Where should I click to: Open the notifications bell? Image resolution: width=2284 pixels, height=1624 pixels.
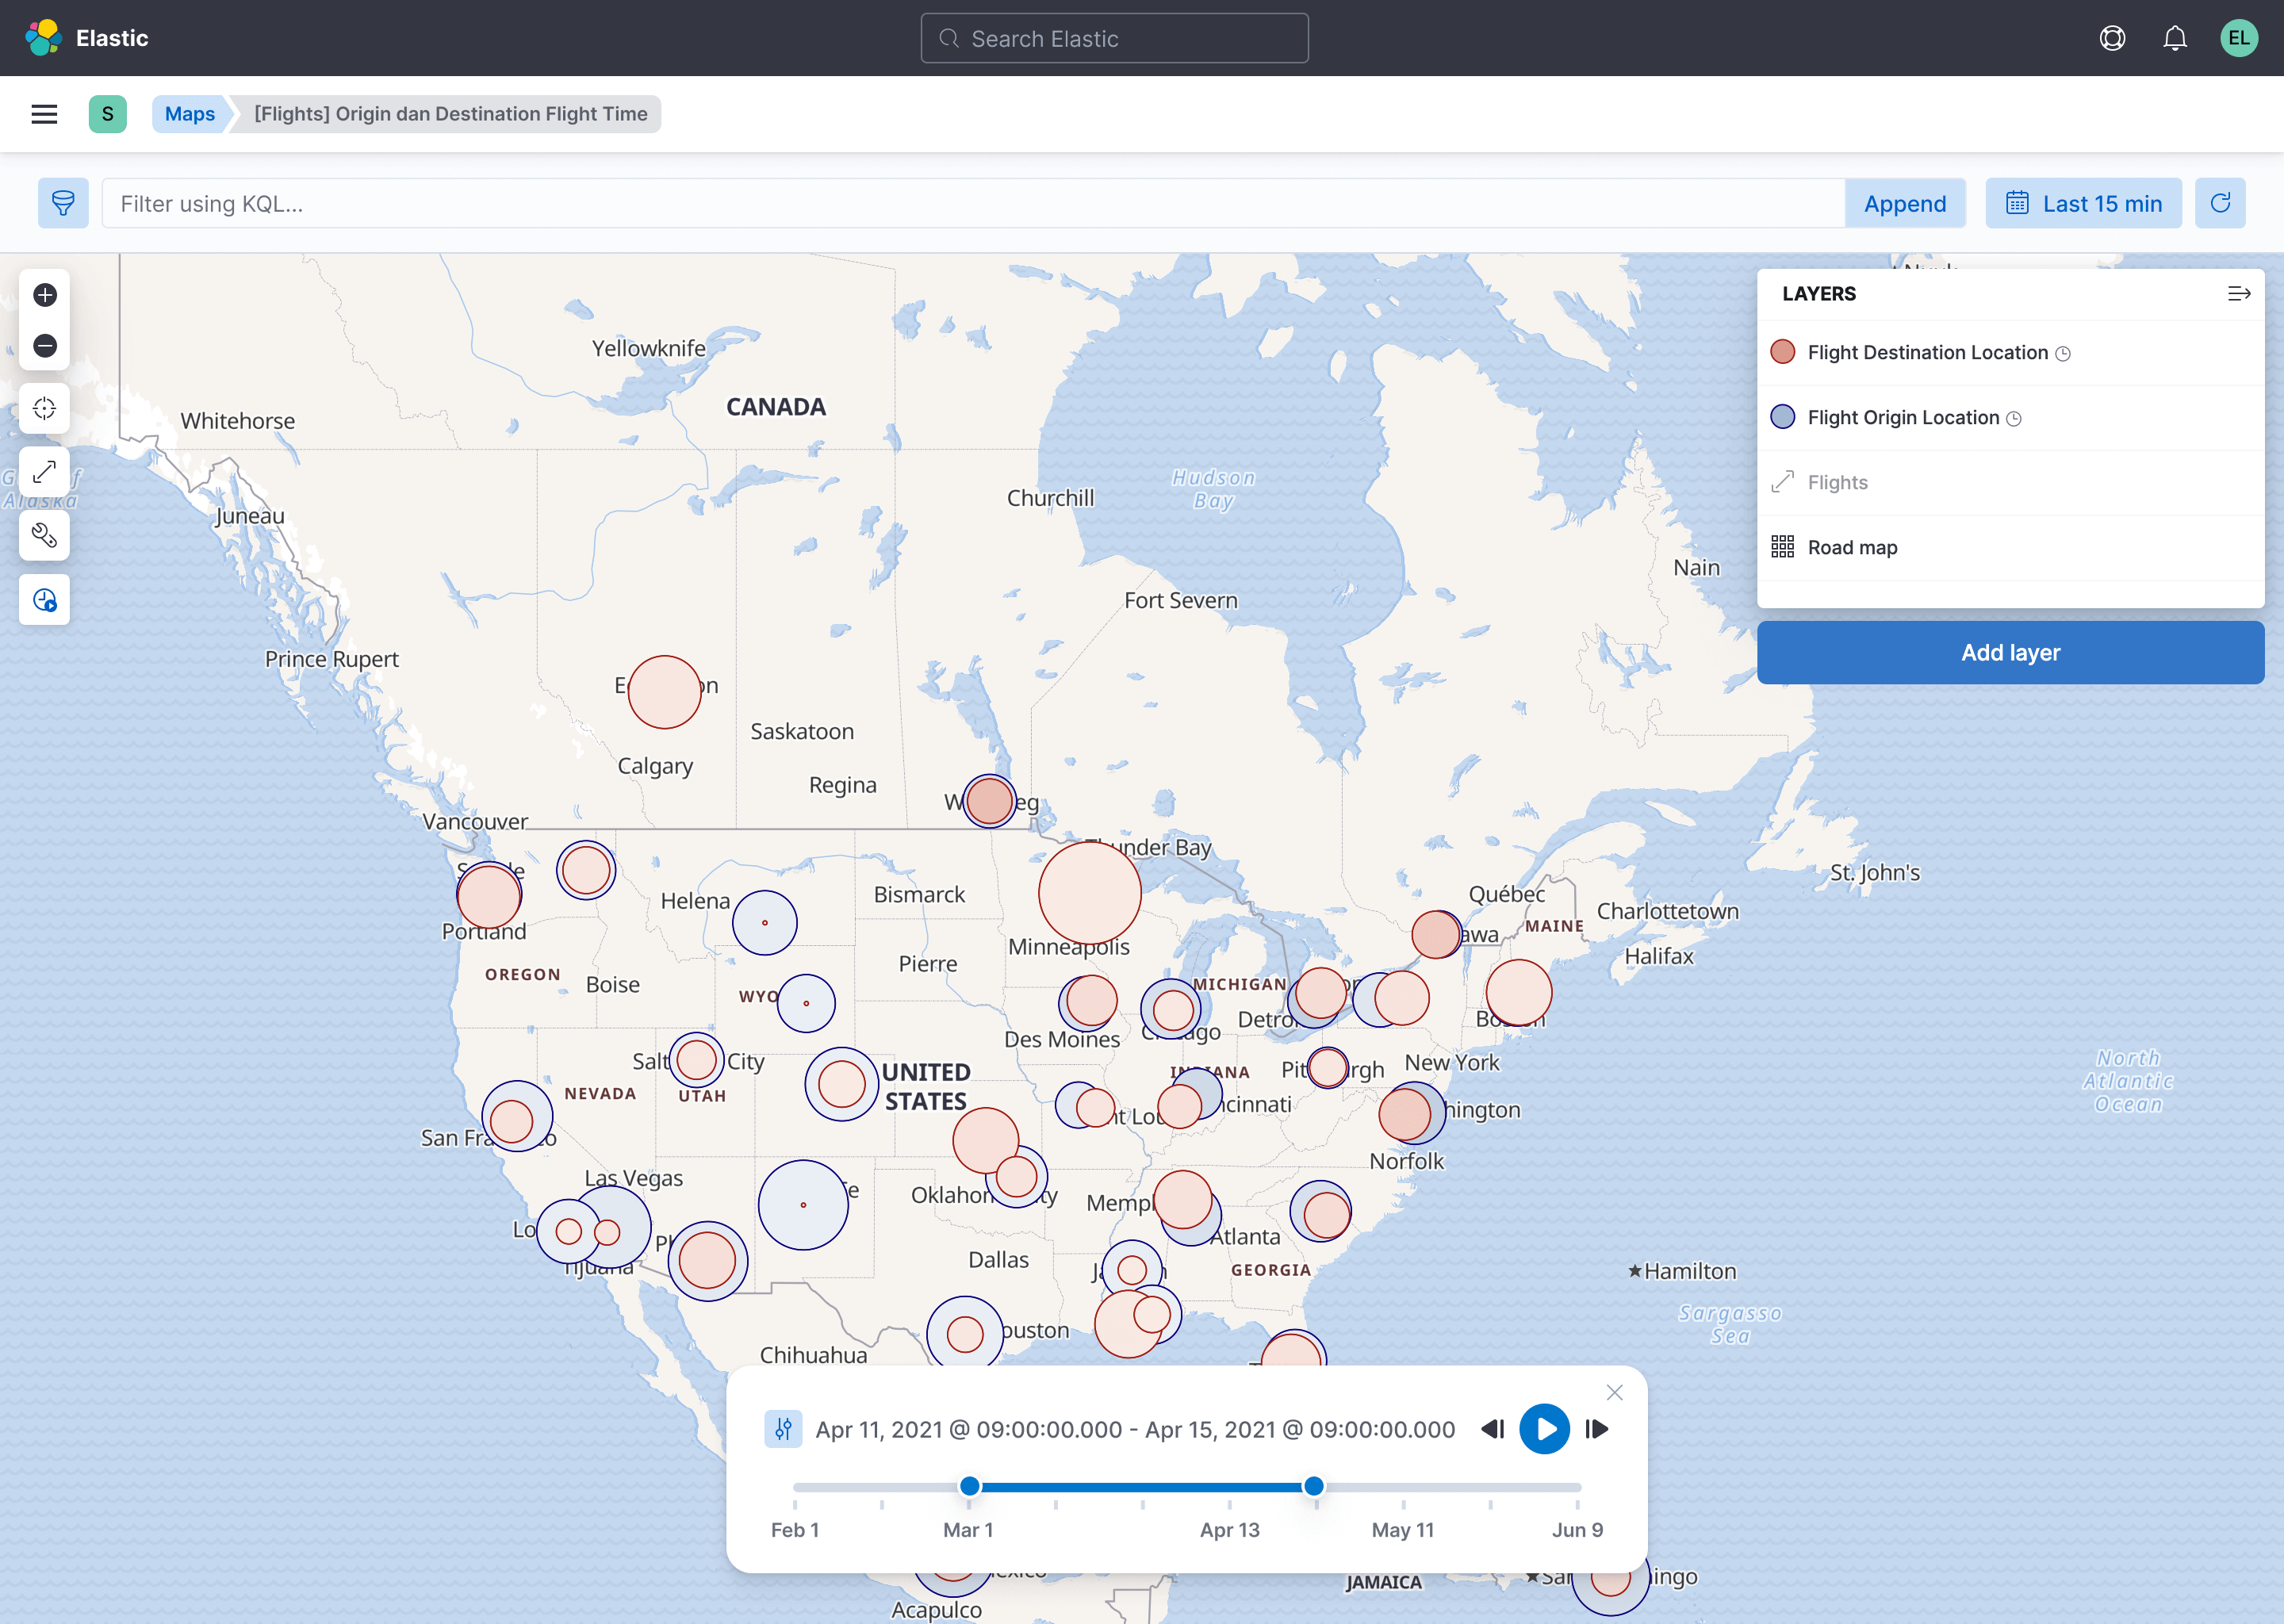point(2175,38)
